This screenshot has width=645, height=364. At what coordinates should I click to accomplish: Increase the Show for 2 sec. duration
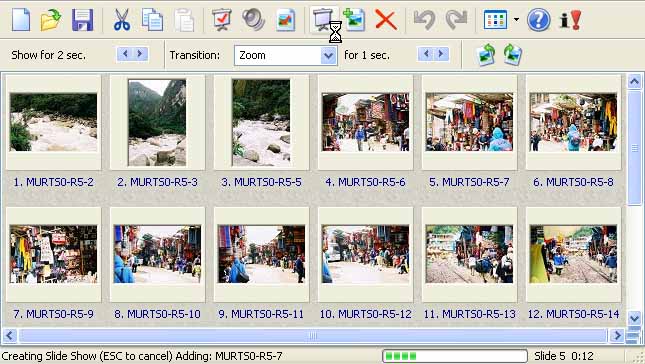(x=140, y=54)
